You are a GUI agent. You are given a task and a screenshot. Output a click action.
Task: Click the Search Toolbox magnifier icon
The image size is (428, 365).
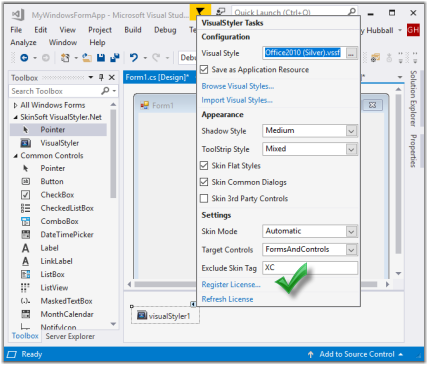pyautogui.click(x=105, y=91)
